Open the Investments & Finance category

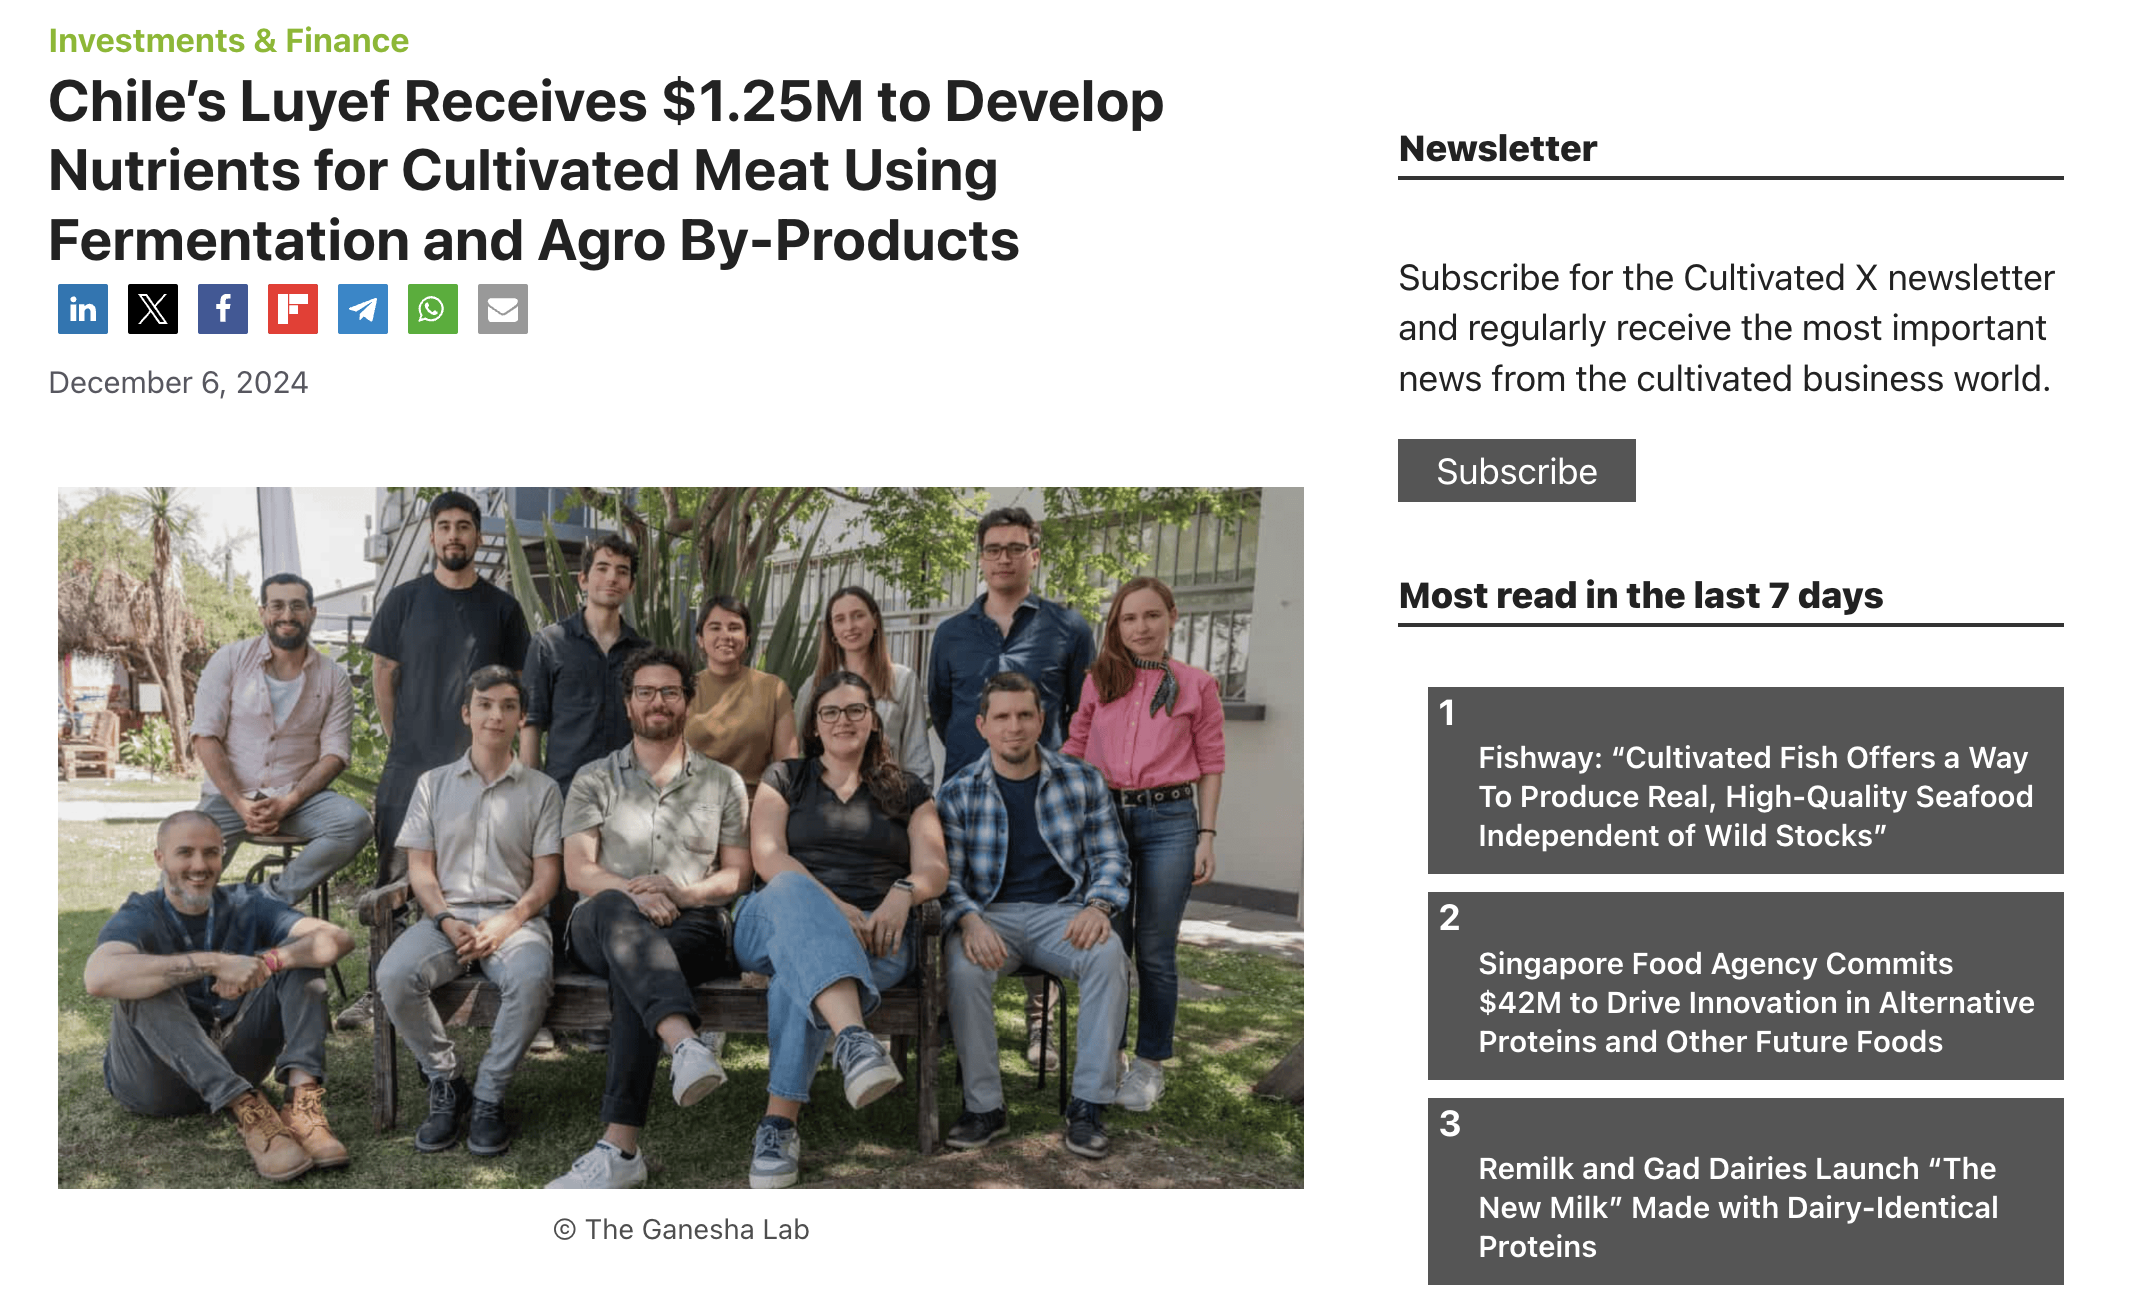(228, 40)
